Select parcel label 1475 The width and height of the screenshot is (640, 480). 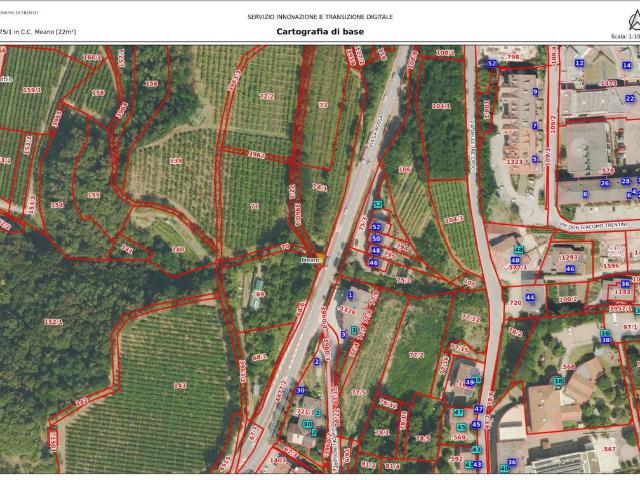click(x=608, y=84)
